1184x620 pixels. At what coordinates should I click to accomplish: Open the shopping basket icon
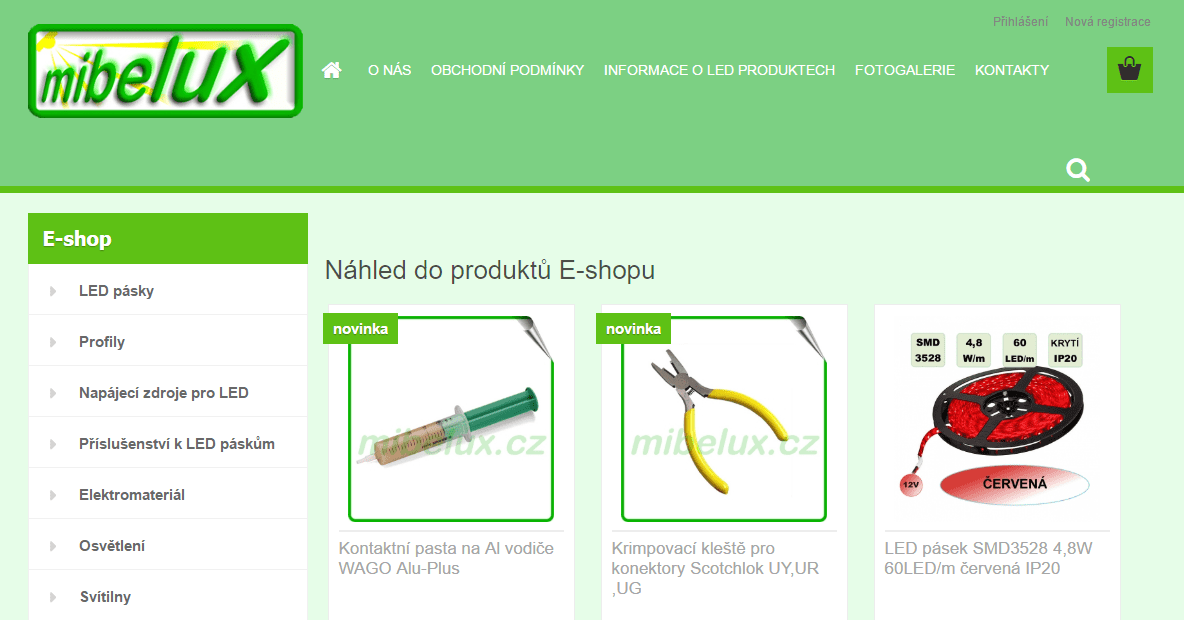[1130, 70]
